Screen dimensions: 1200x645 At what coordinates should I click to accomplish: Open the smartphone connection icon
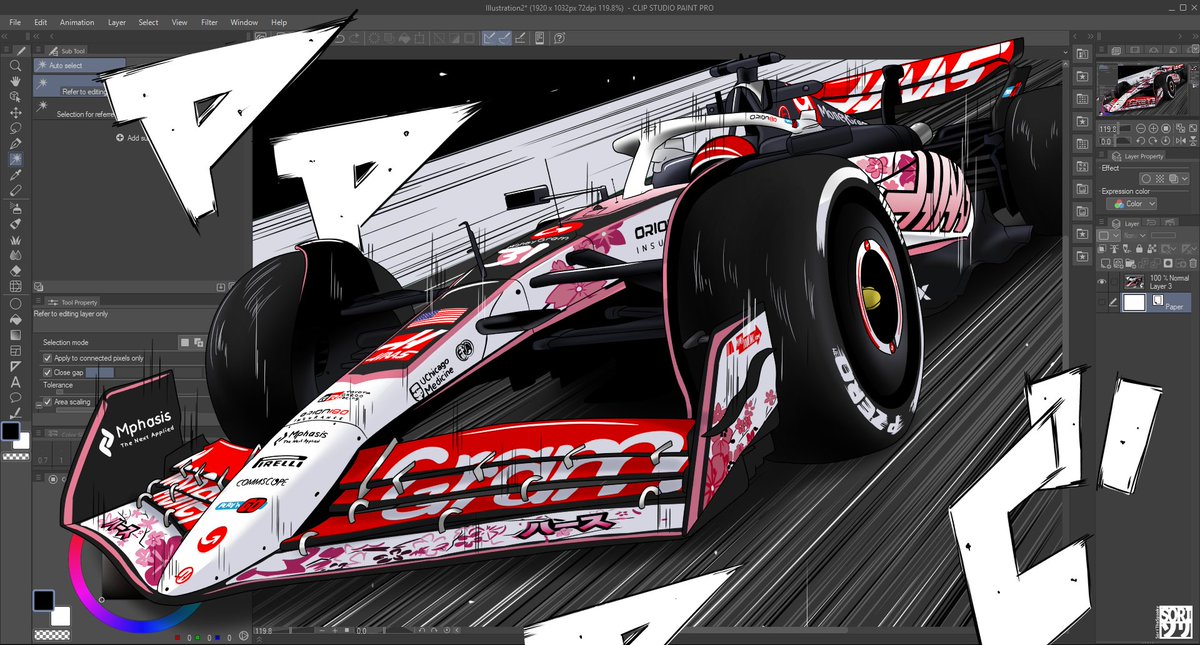(539, 38)
